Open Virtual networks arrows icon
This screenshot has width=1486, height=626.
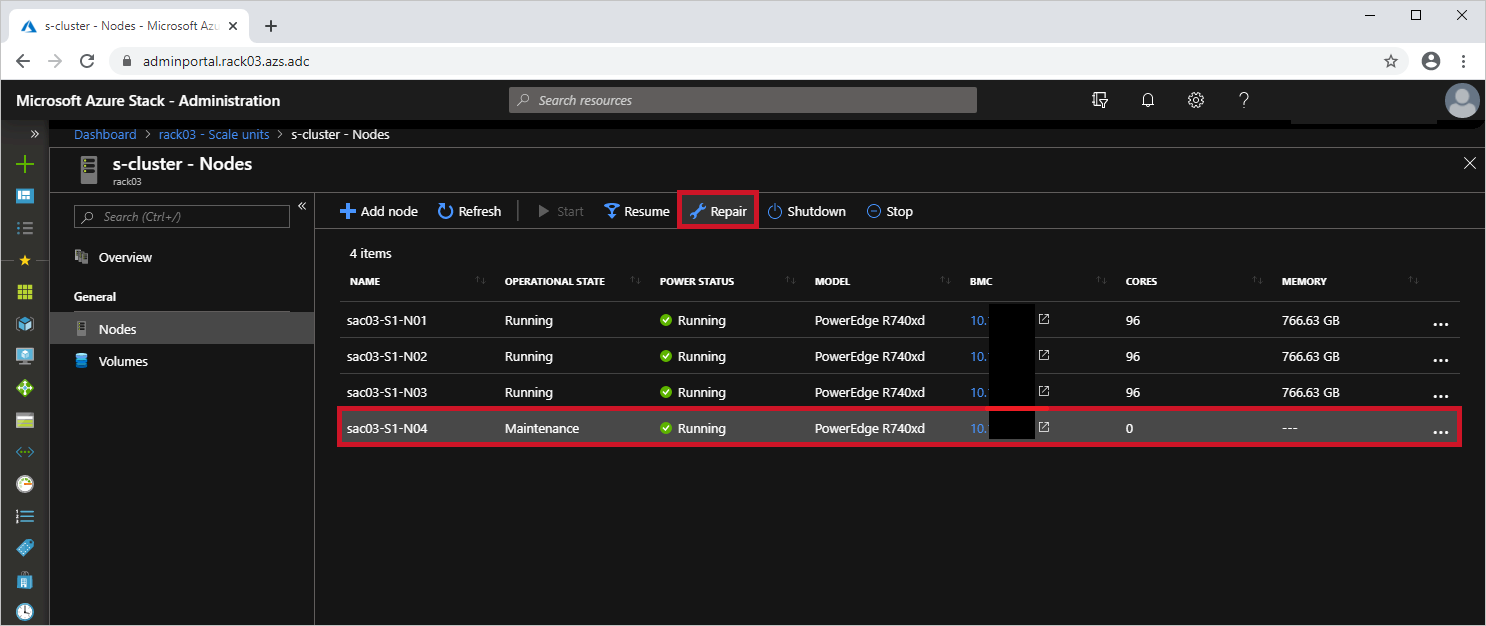coord(25,452)
